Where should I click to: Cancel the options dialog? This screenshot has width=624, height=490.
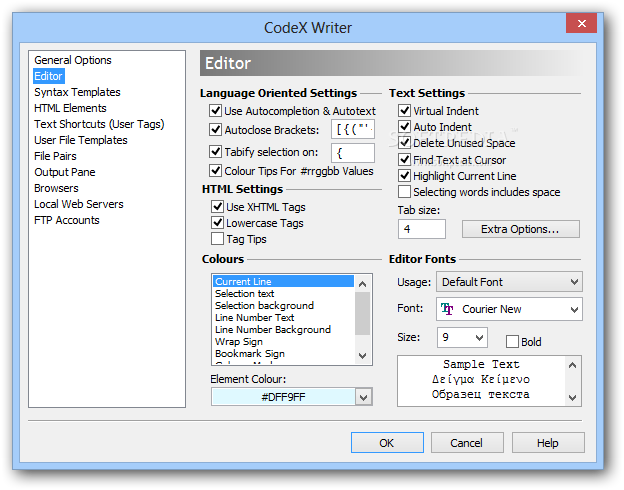[x=467, y=443]
